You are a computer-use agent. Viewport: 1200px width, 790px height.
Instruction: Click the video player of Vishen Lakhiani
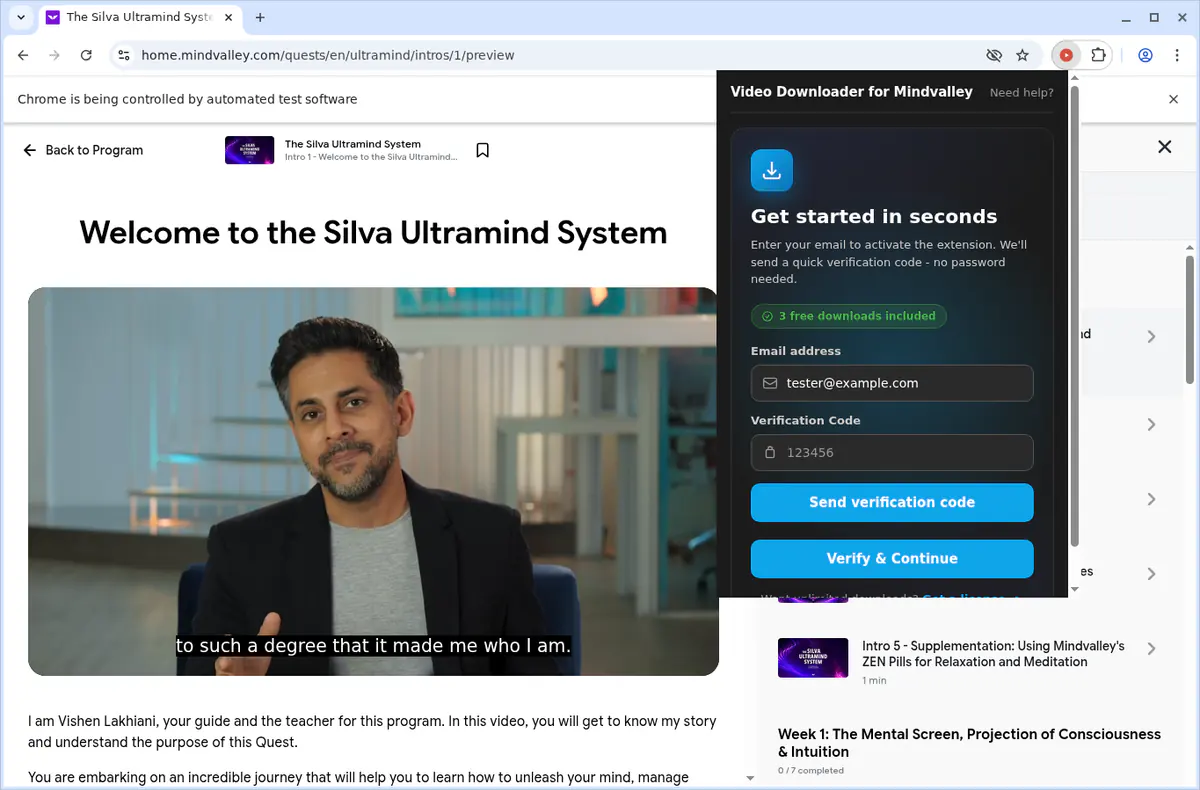point(373,481)
